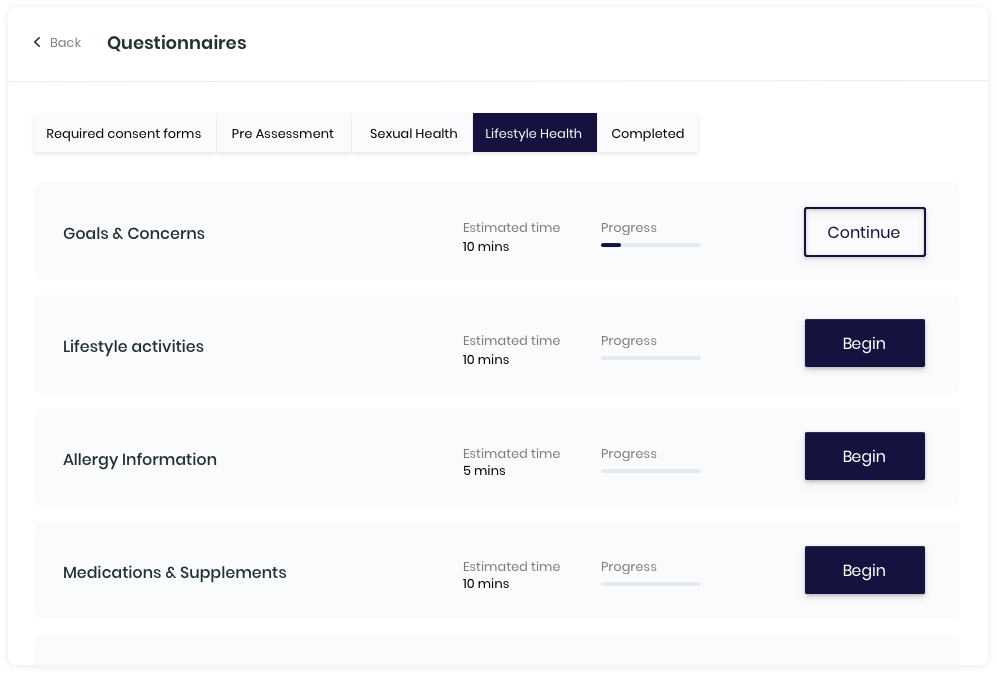
Task: Begin the Allergy Information questionnaire
Action: 865,457
